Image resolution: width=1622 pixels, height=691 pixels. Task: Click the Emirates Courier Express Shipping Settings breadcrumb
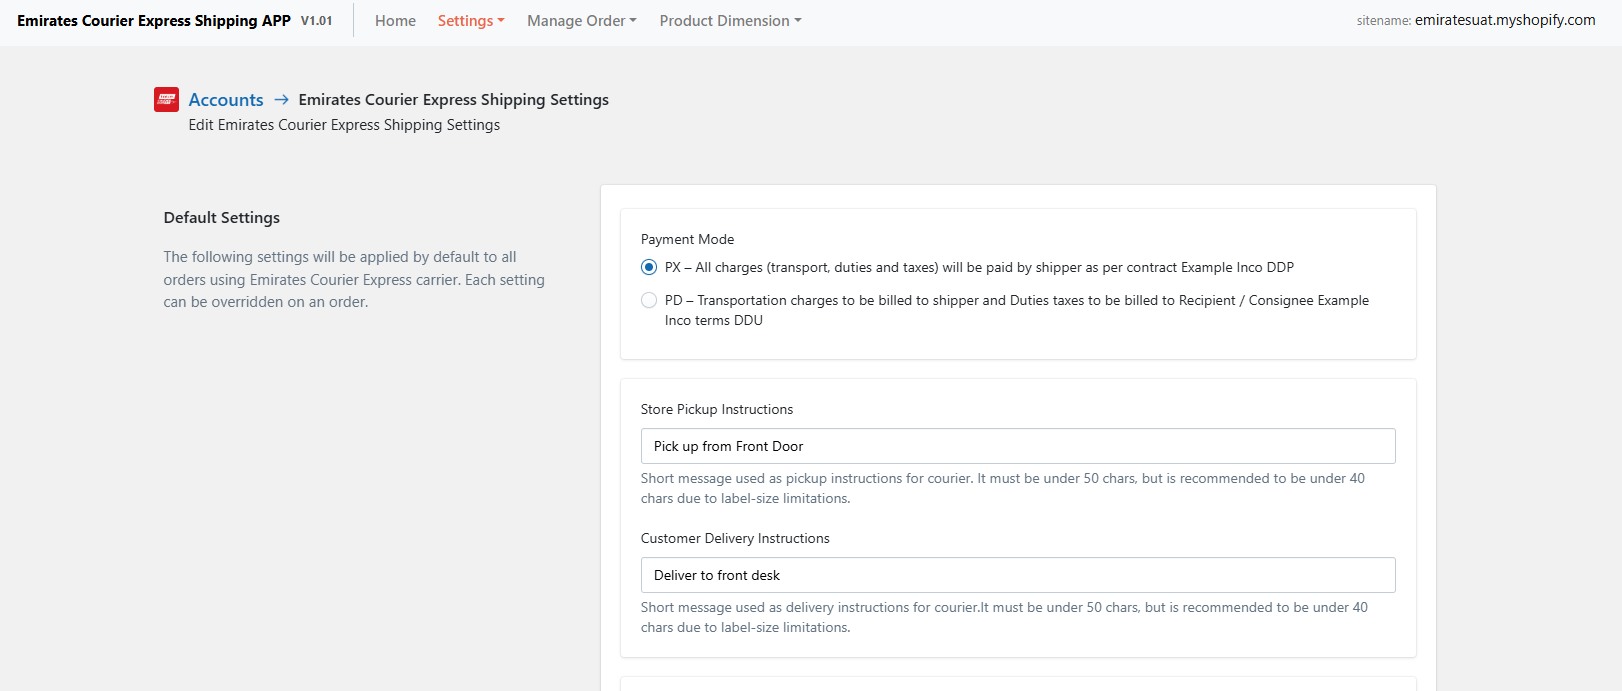454,99
